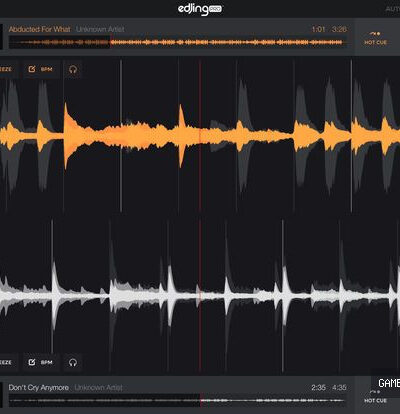Open the top deck BPM editor

41,69
